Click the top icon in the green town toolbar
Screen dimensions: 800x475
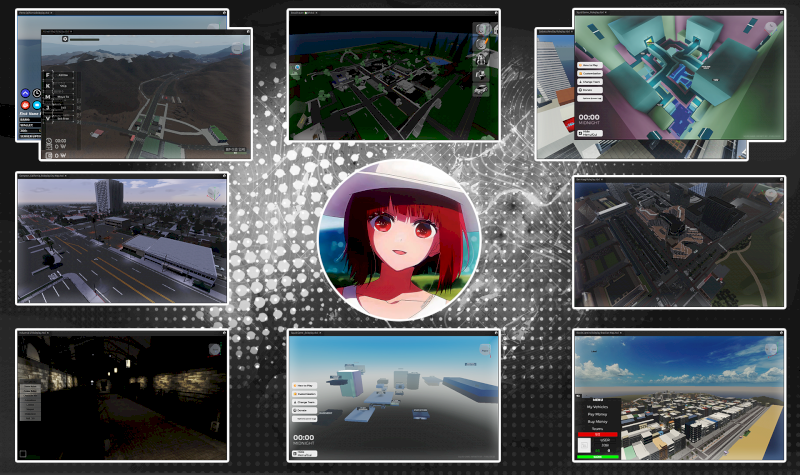481,29
